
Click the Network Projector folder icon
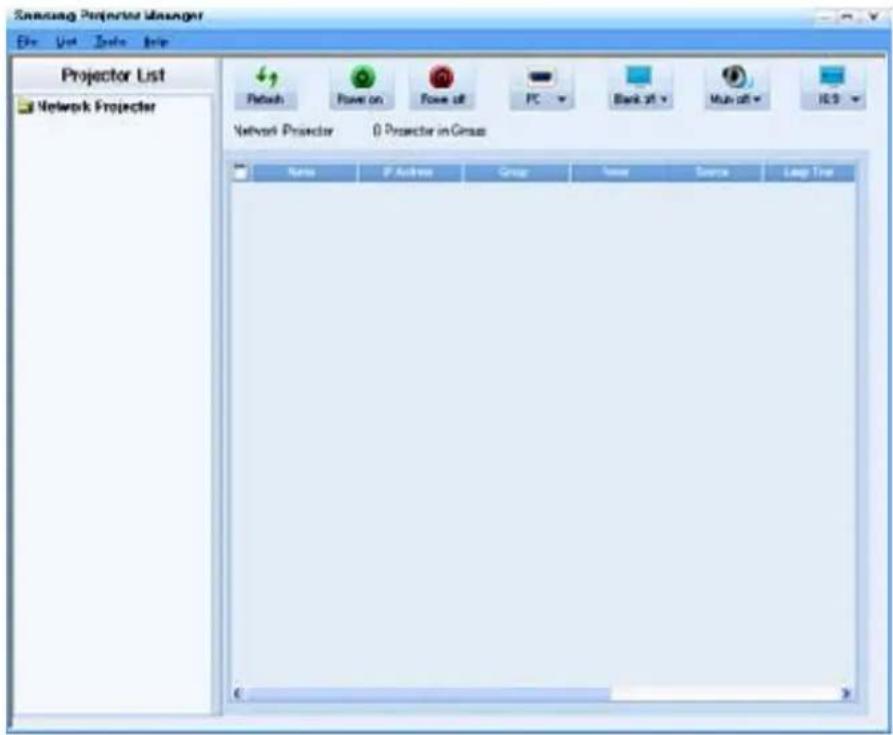tap(26, 106)
